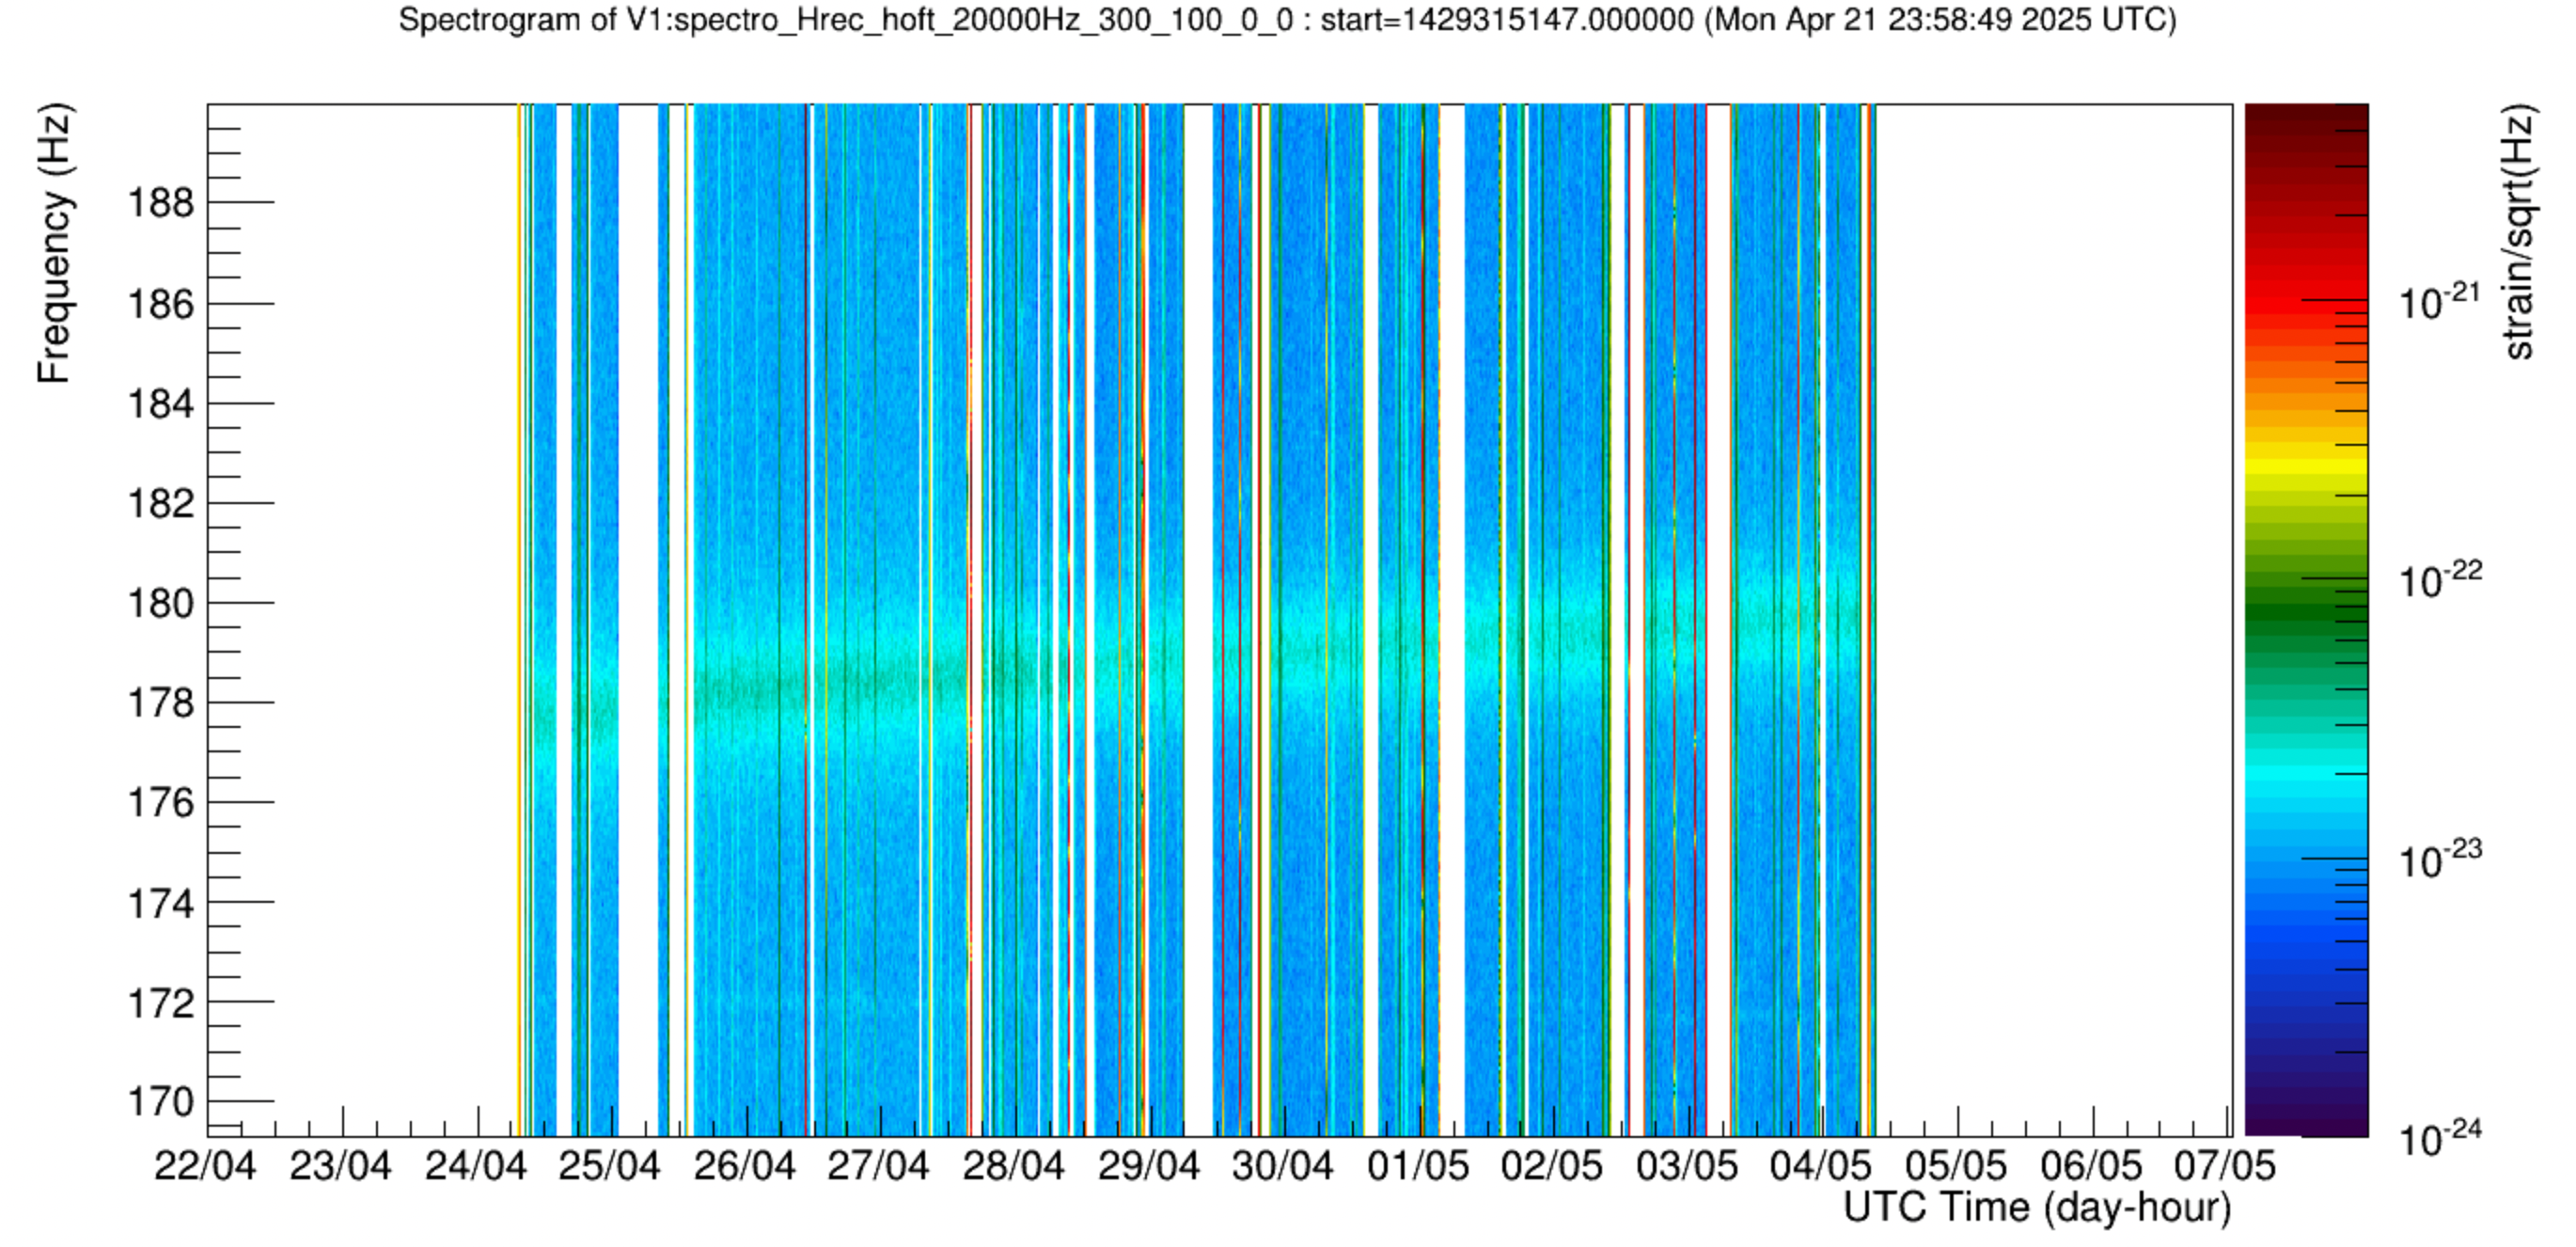Click the 27/04 date tick label

click(878, 1166)
